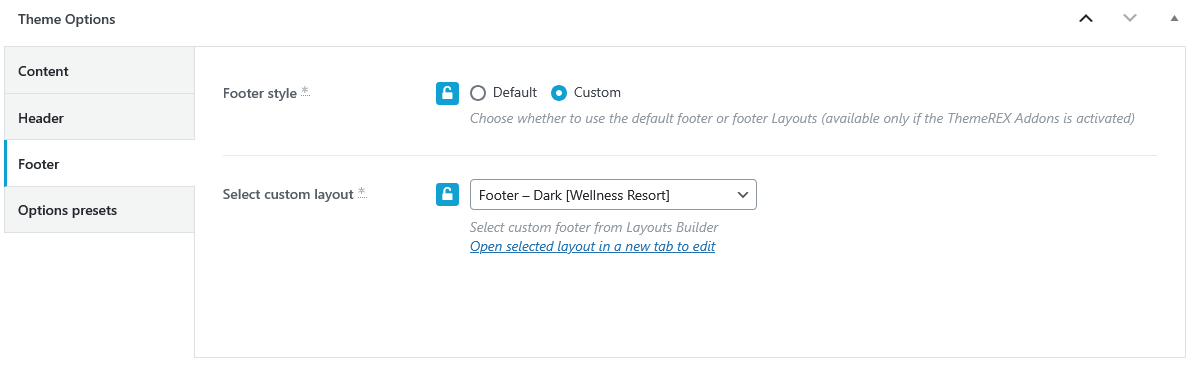Image resolution: width=1195 pixels, height=368 pixels.
Task: Click the move panel down arrow
Action: (1129, 19)
